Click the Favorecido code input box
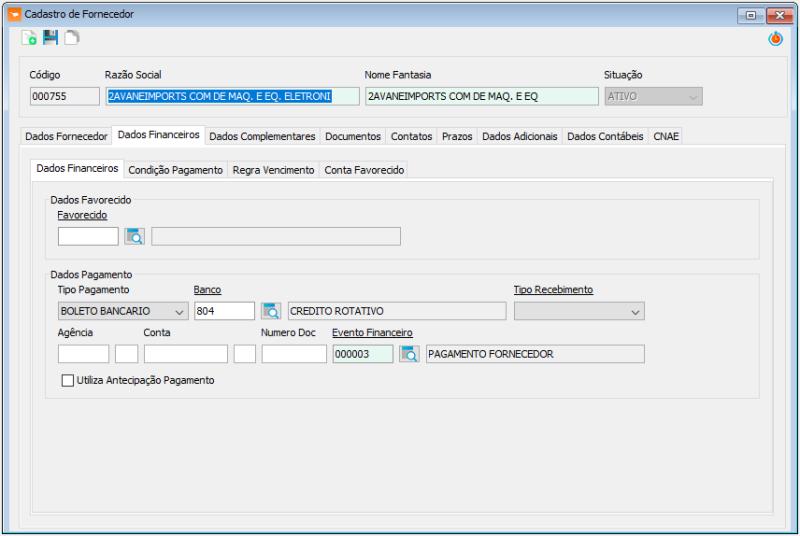The height and width of the screenshot is (536, 800). pos(88,237)
